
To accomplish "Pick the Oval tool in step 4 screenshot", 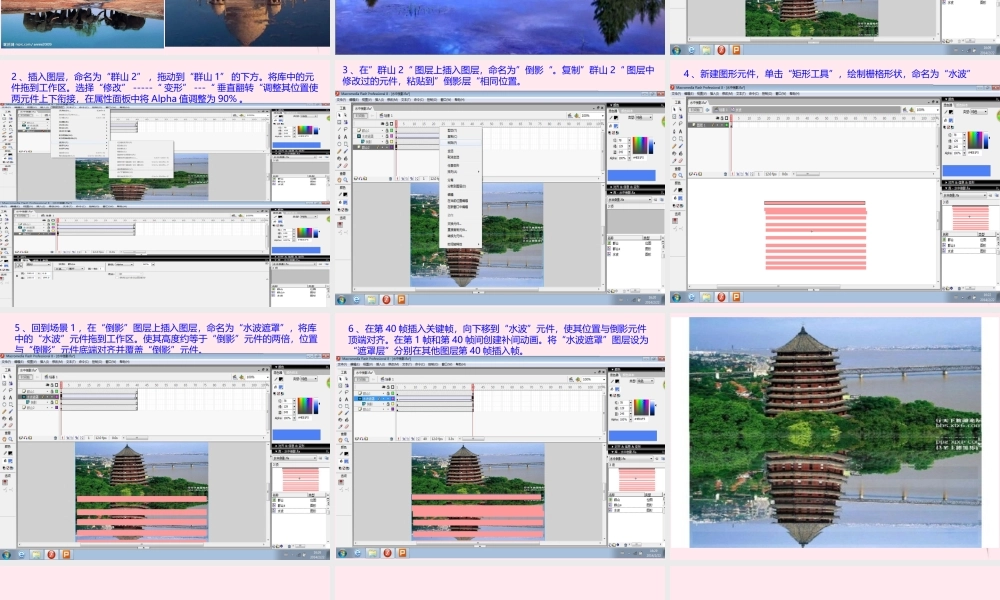I will click(674, 139).
